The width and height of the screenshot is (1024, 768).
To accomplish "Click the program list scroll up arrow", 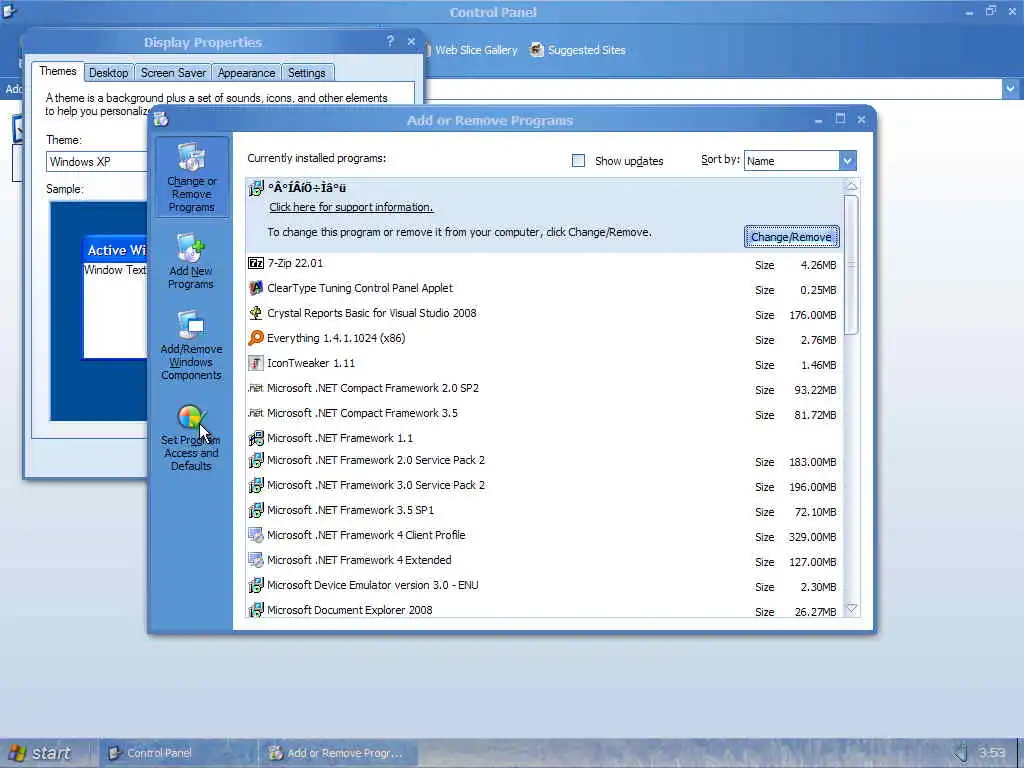I will (852, 186).
